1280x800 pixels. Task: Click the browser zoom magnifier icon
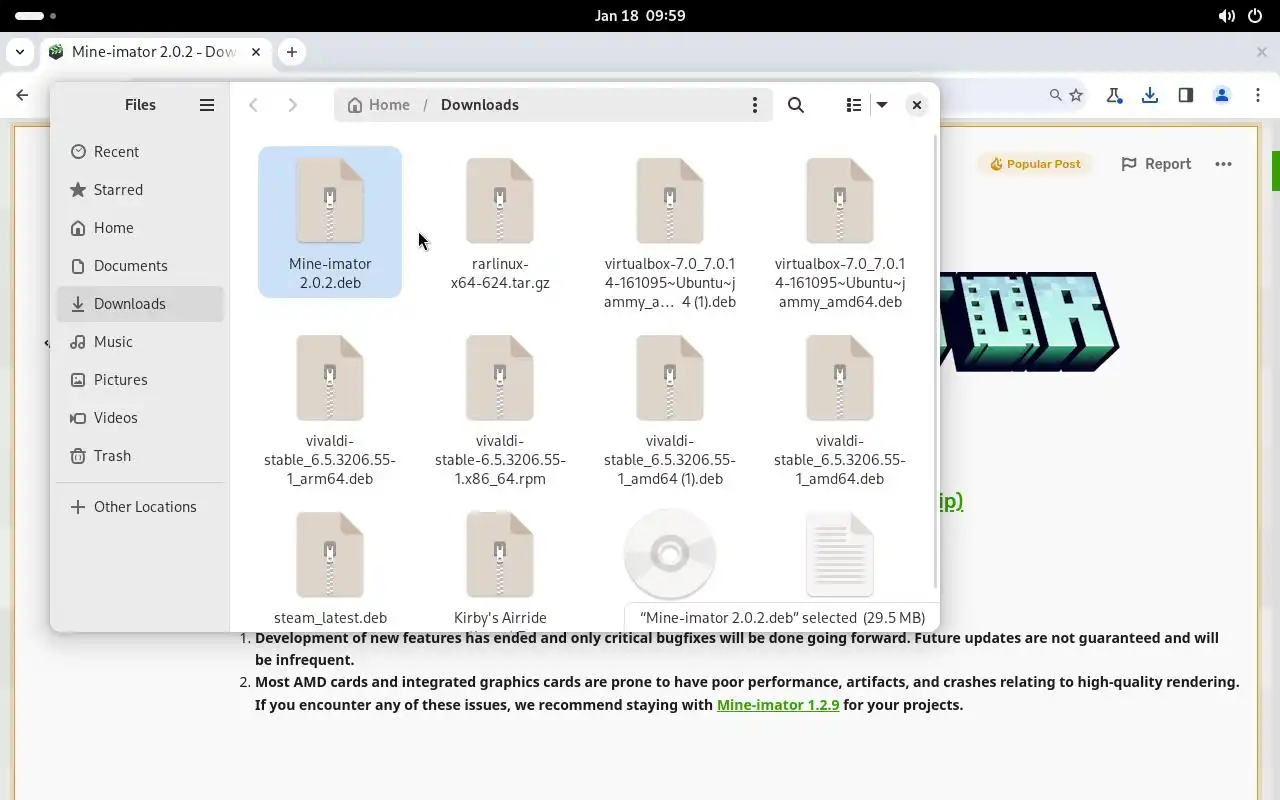1055,95
